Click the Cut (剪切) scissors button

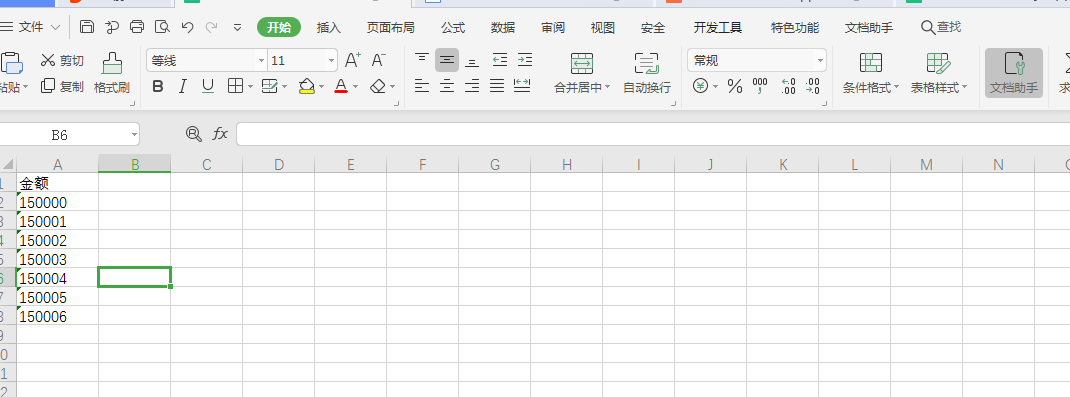[x=62, y=61]
